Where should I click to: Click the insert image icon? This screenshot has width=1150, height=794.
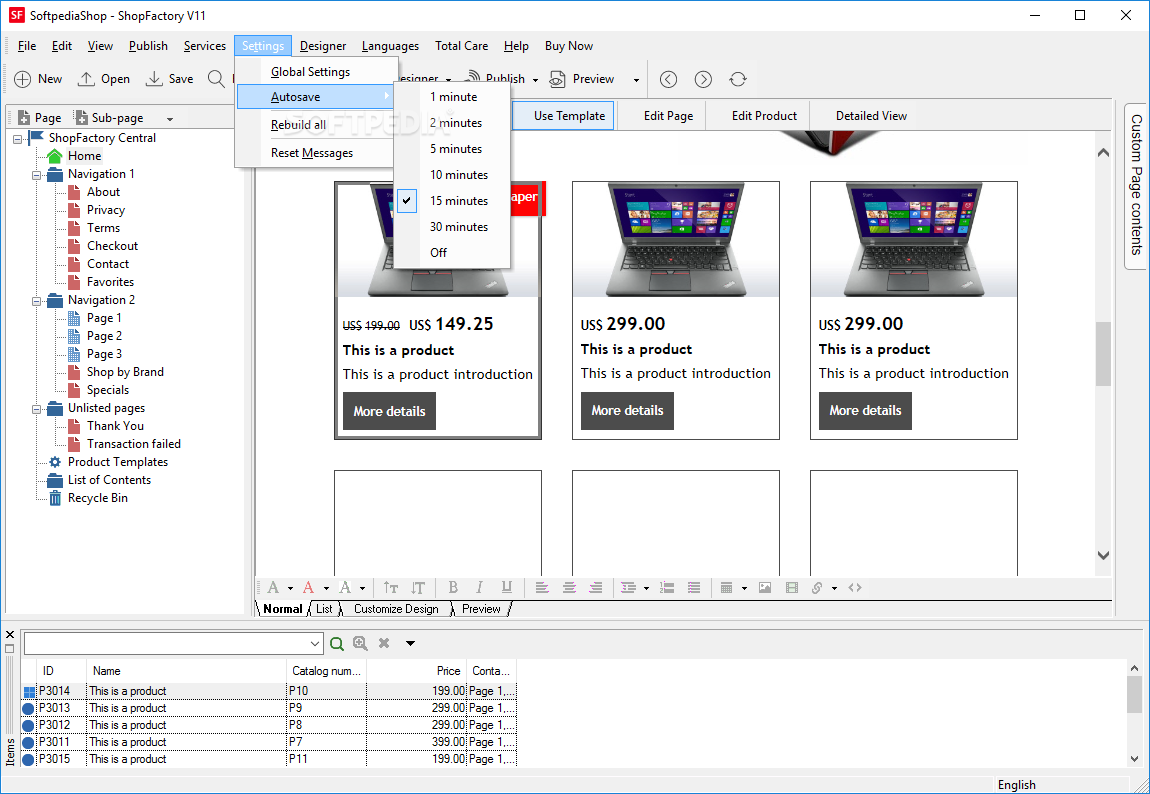[765, 587]
